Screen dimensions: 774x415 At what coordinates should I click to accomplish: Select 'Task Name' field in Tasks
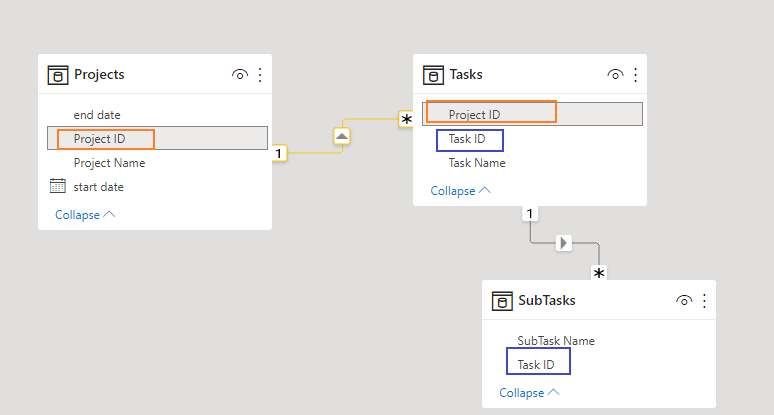pyautogui.click(x=477, y=163)
